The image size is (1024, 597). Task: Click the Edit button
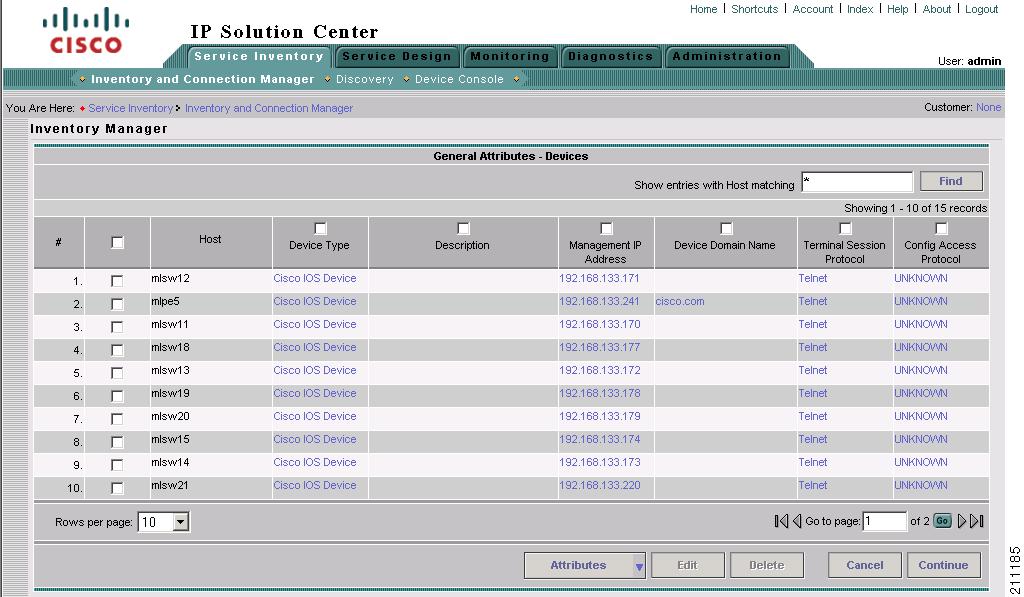pyautogui.click(x=687, y=565)
